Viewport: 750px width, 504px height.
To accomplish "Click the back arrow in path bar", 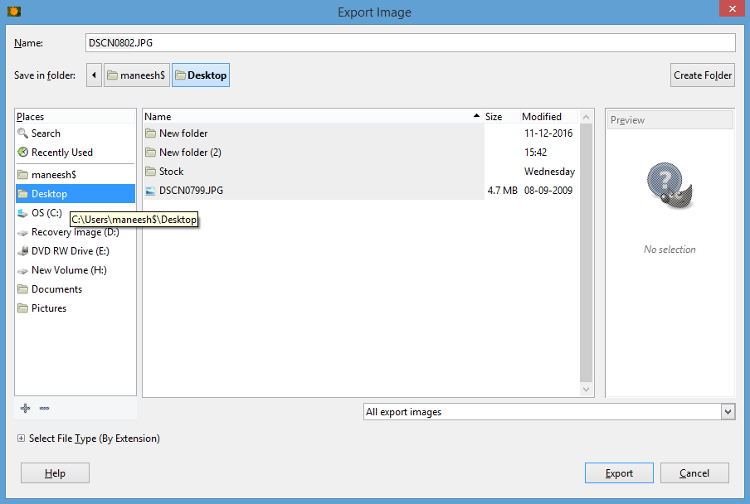I will (94, 75).
